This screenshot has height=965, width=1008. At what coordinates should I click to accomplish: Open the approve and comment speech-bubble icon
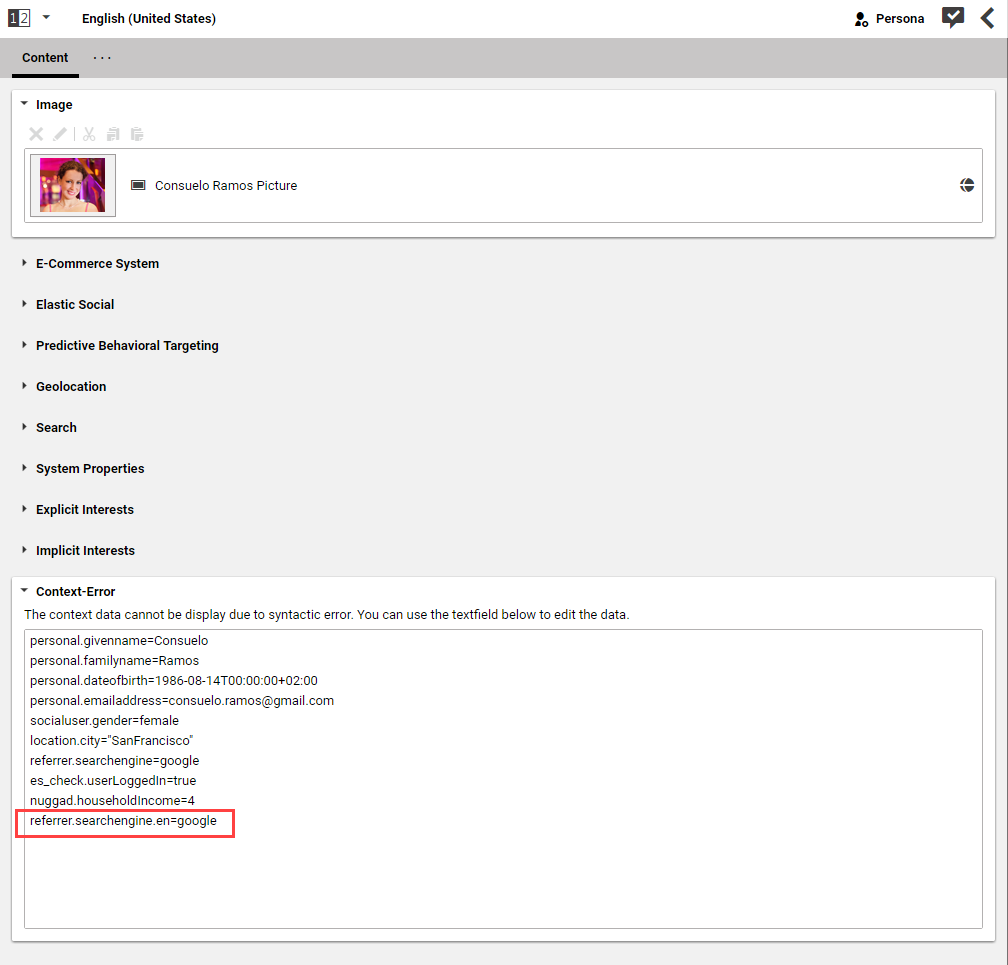pos(953,18)
